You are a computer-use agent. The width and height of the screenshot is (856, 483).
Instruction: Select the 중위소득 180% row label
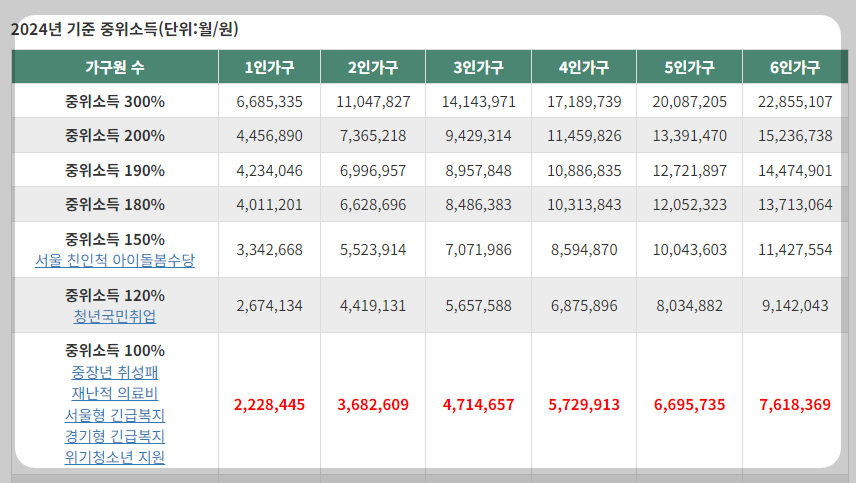pos(115,204)
